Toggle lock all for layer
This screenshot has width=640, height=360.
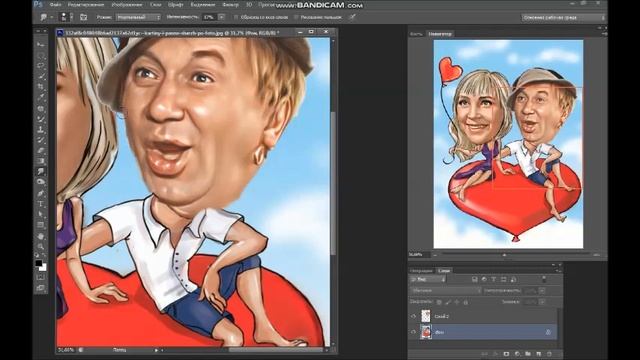click(x=466, y=302)
